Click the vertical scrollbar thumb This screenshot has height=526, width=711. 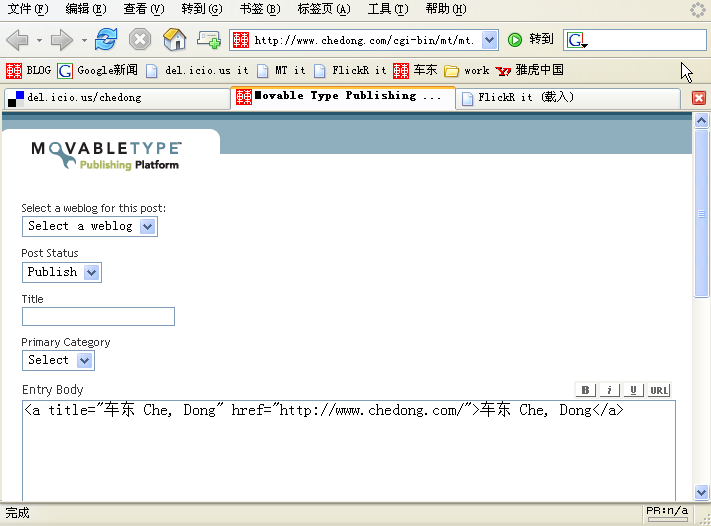point(701,213)
